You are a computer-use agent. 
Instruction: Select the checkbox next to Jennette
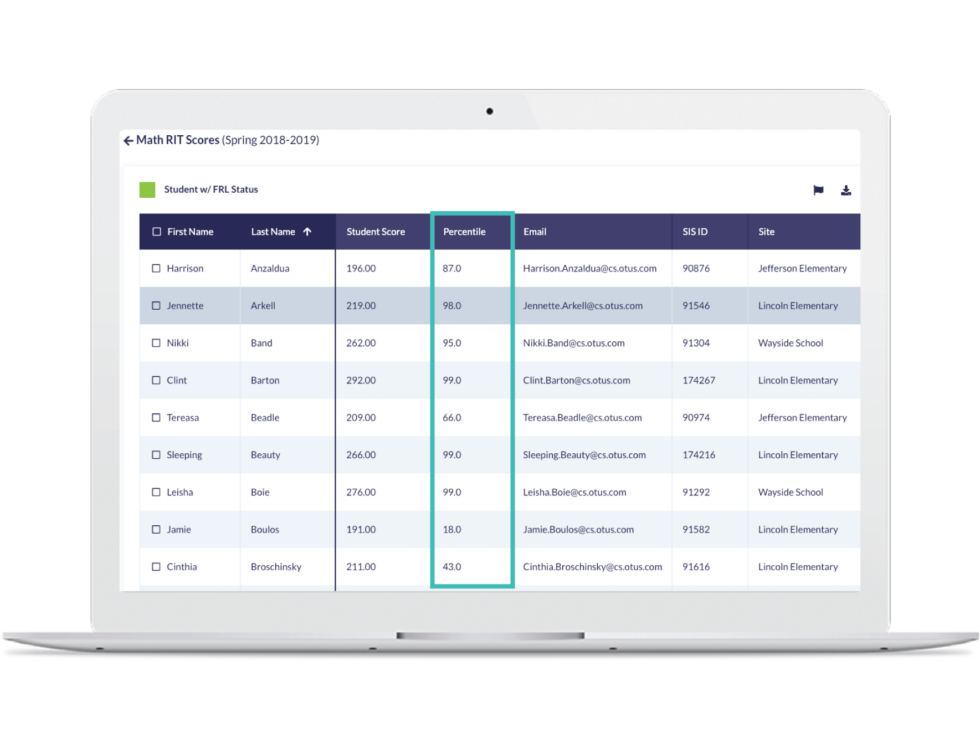[156, 306]
